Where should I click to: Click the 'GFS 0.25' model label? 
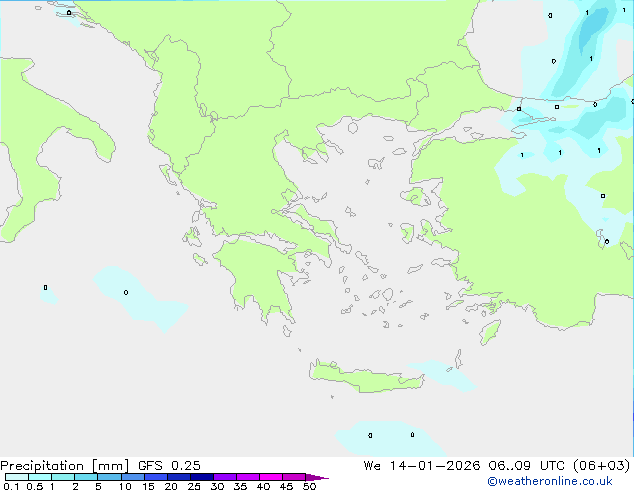(169, 466)
